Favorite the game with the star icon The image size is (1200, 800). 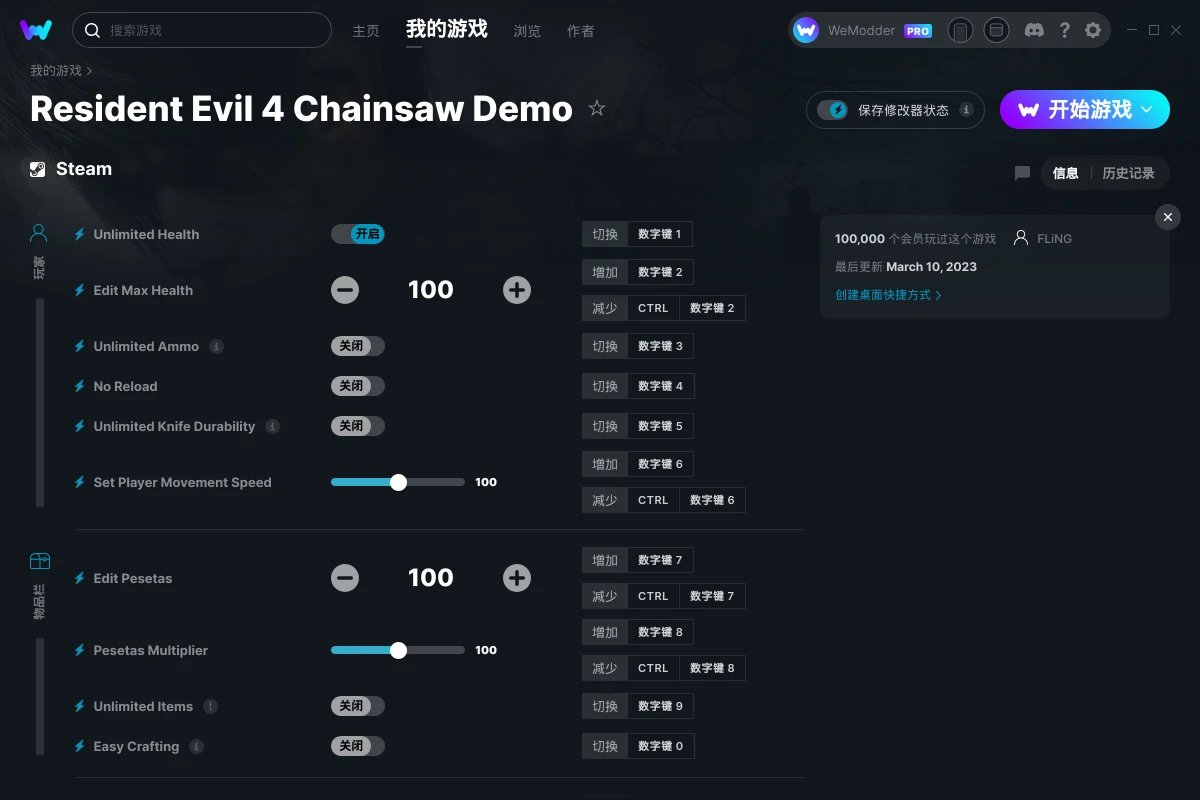pyautogui.click(x=597, y=108)
